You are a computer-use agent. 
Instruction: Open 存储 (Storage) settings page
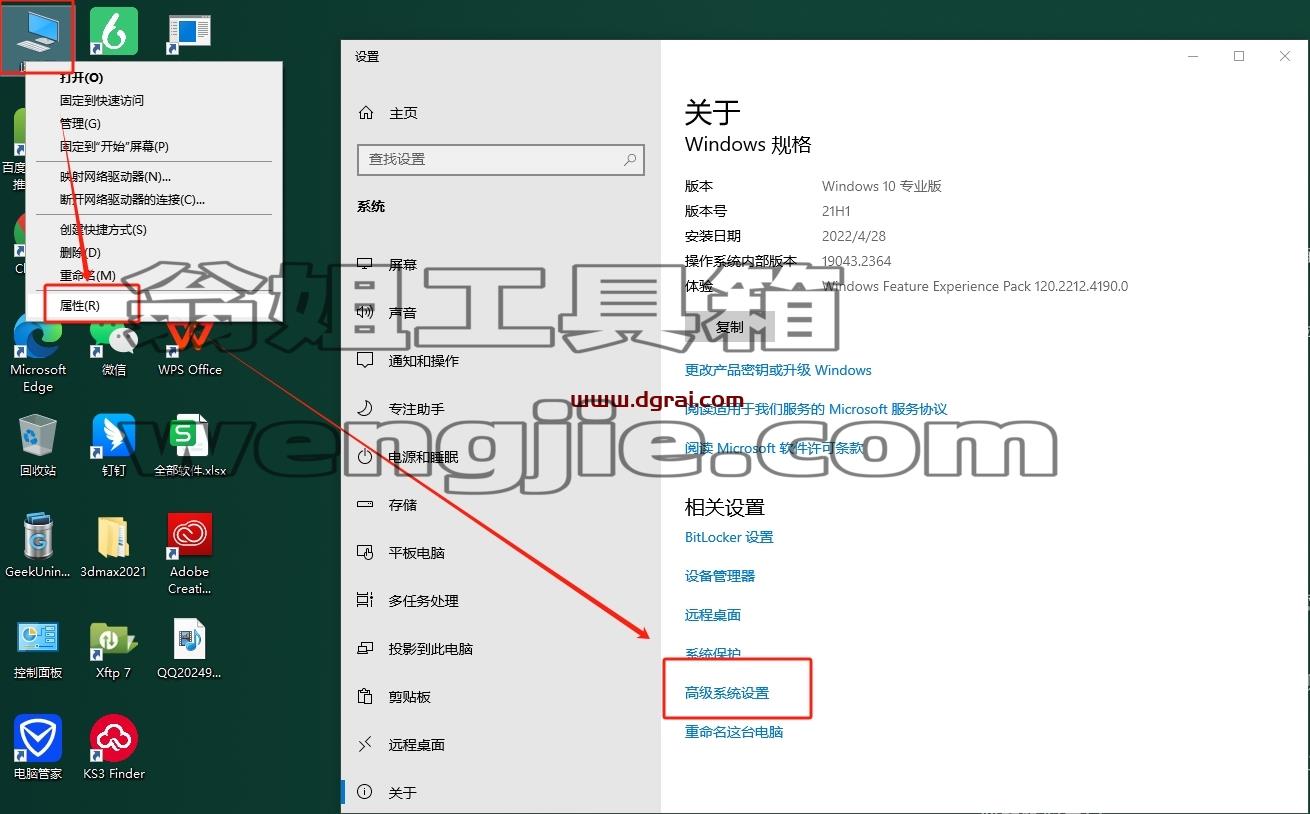501,505
